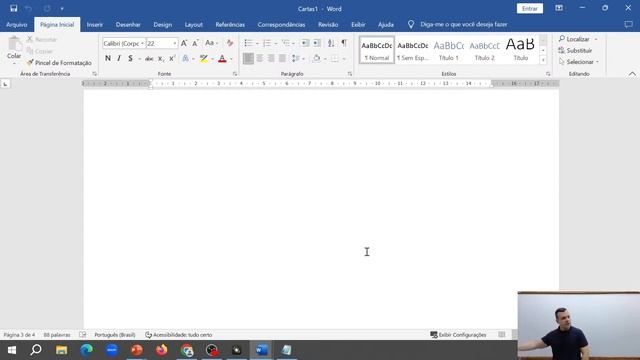Apply the red font color
The height and width of the screenshot is (360, 640).
point(222,59)
